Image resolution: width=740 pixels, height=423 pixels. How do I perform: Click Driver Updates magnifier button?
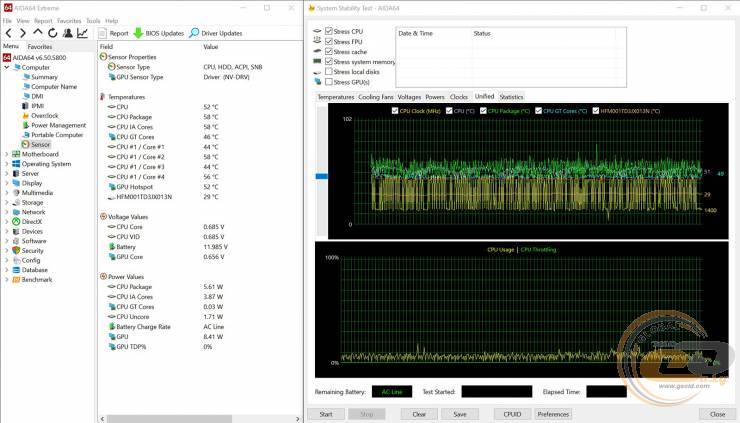click(x=215, y=33)
